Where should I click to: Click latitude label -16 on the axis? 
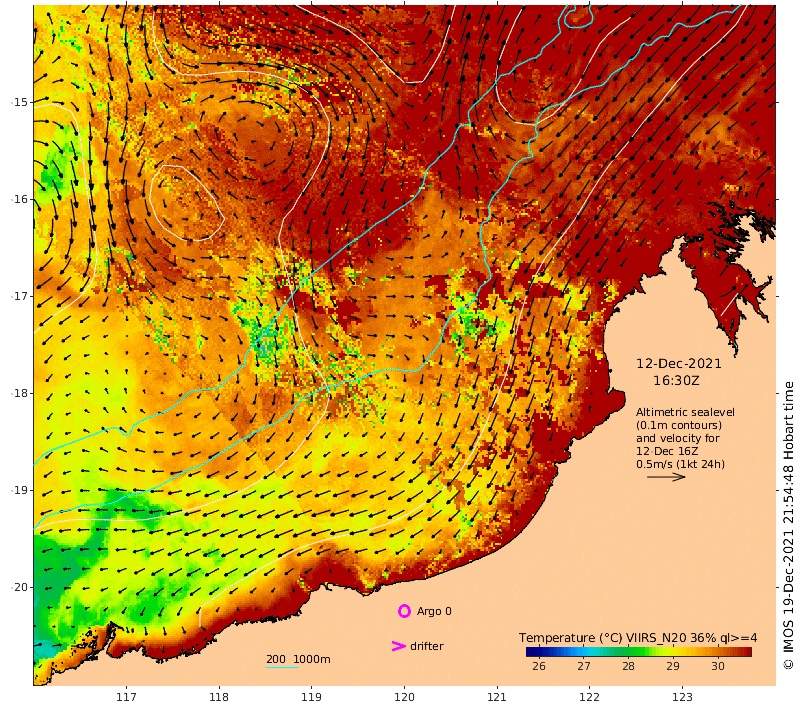tap(20, 199)
